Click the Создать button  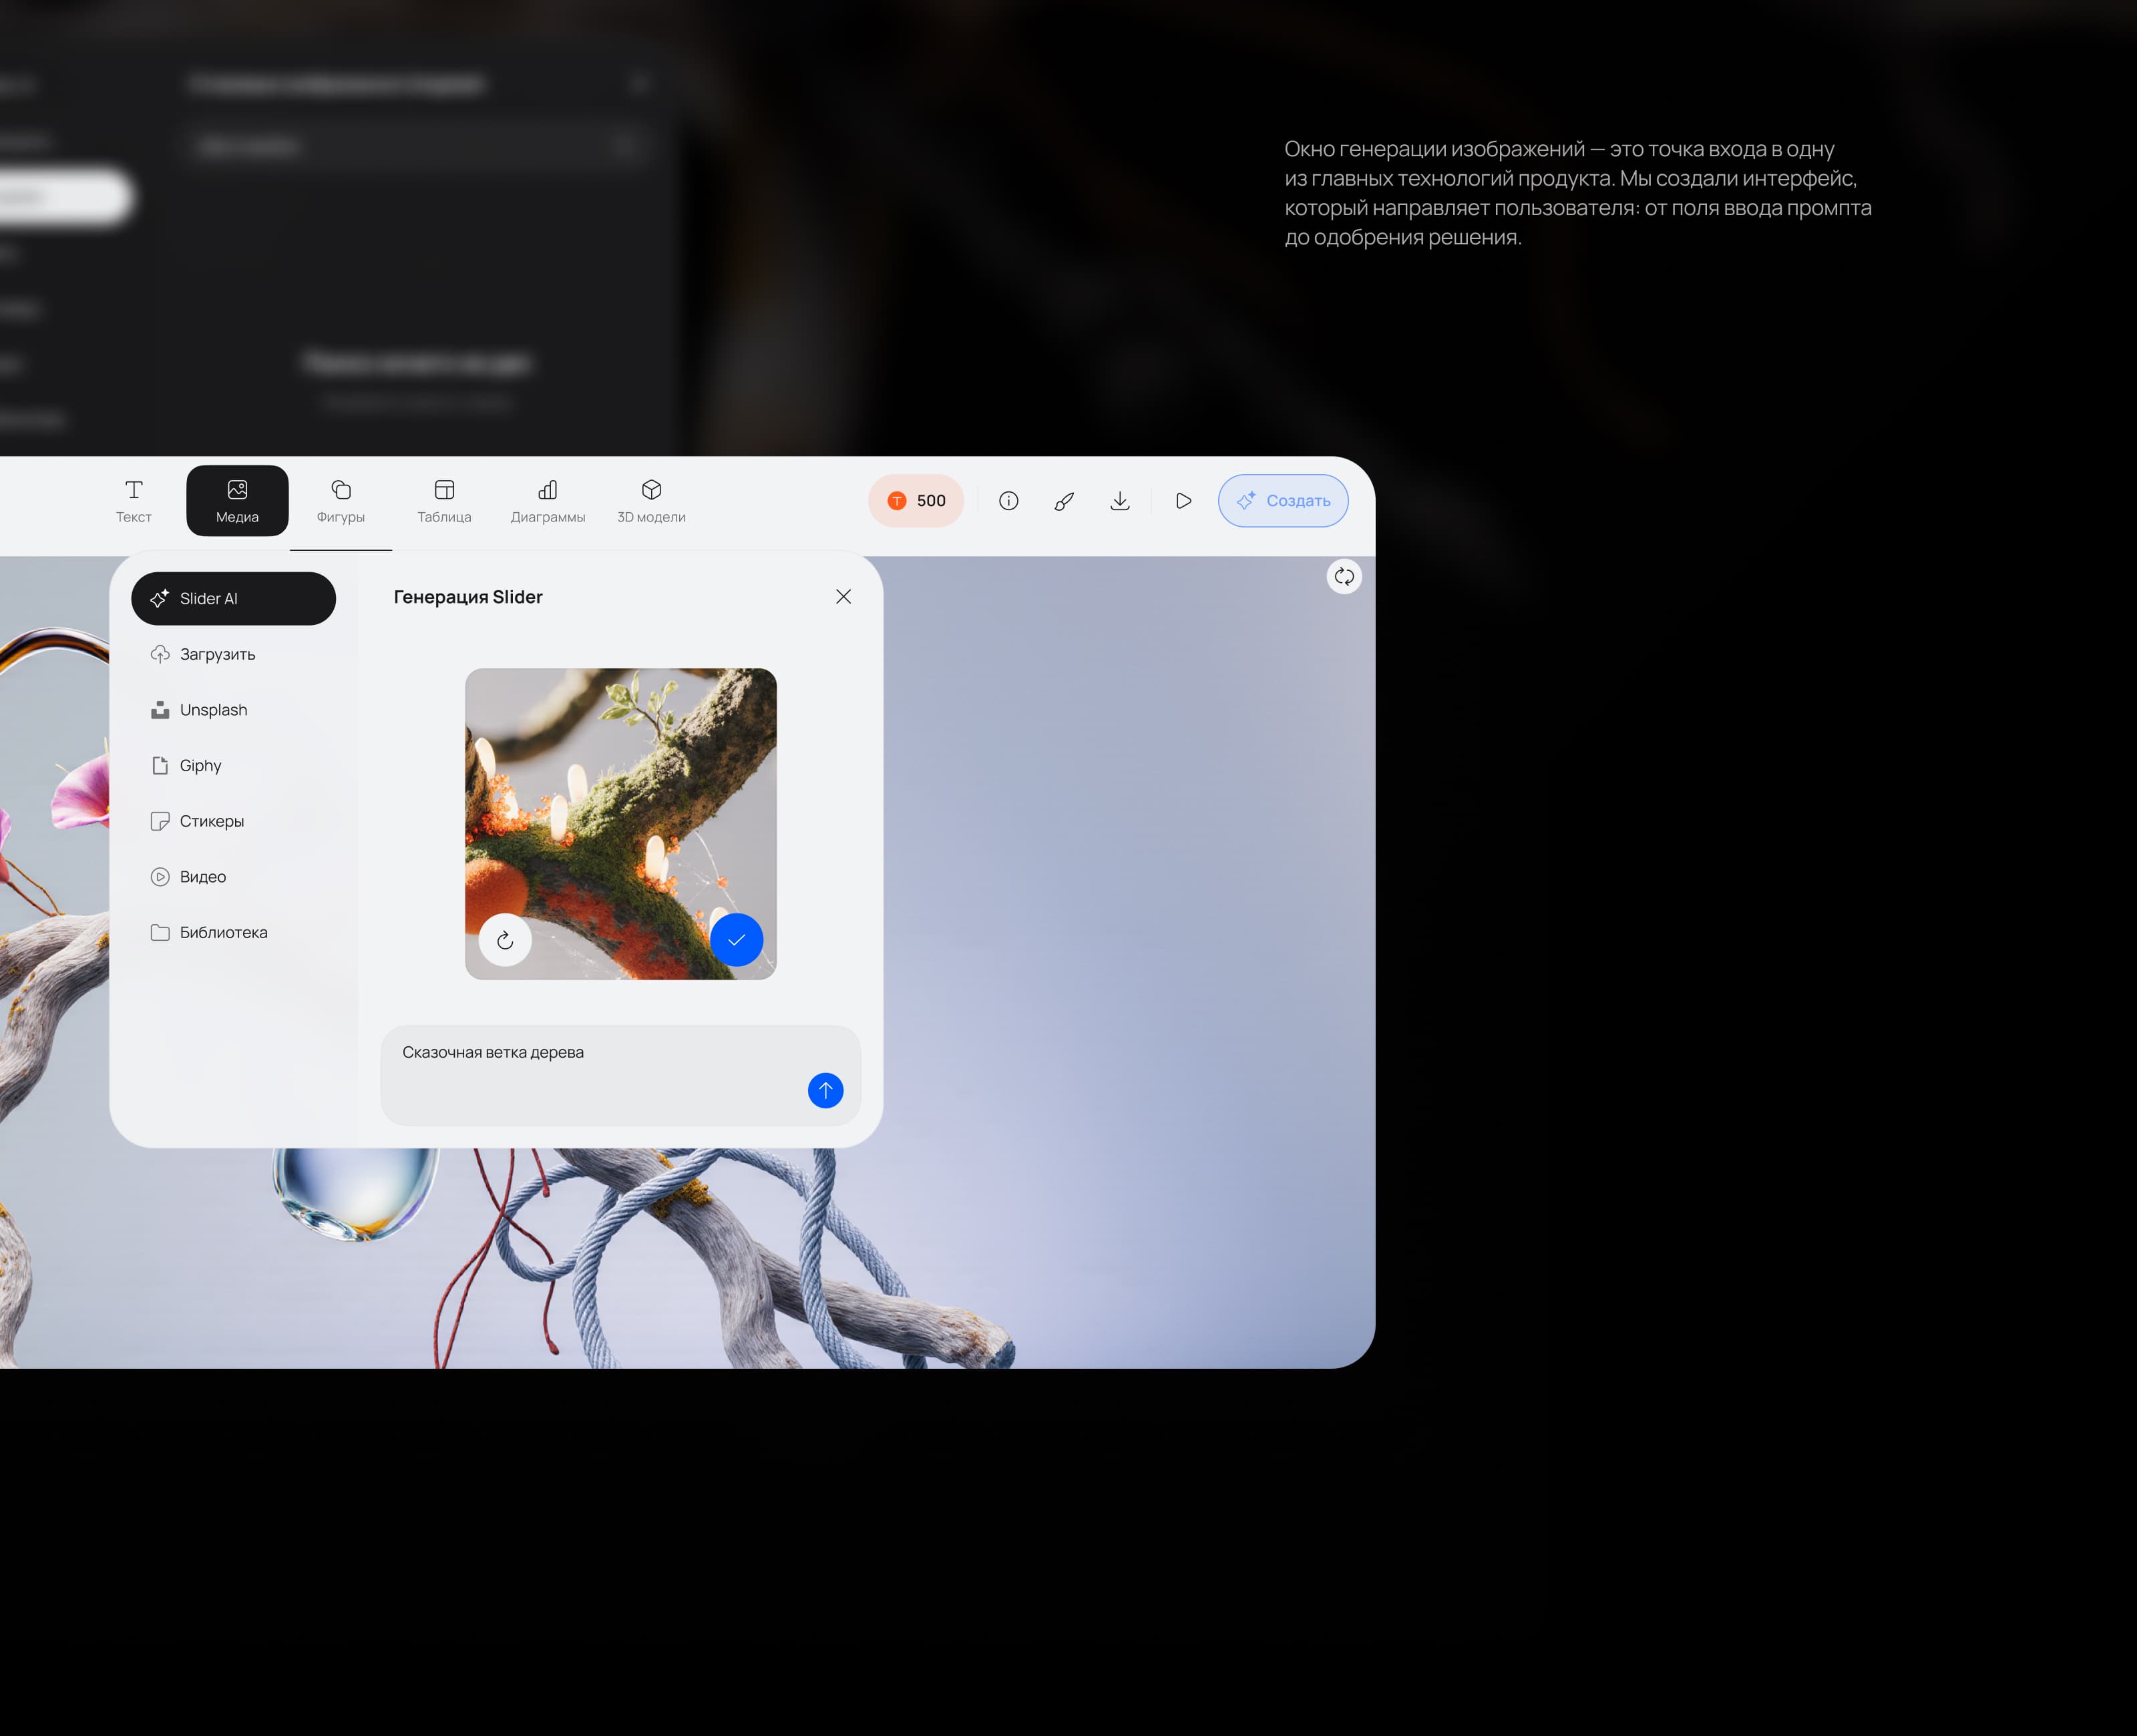coord(1283,501)
